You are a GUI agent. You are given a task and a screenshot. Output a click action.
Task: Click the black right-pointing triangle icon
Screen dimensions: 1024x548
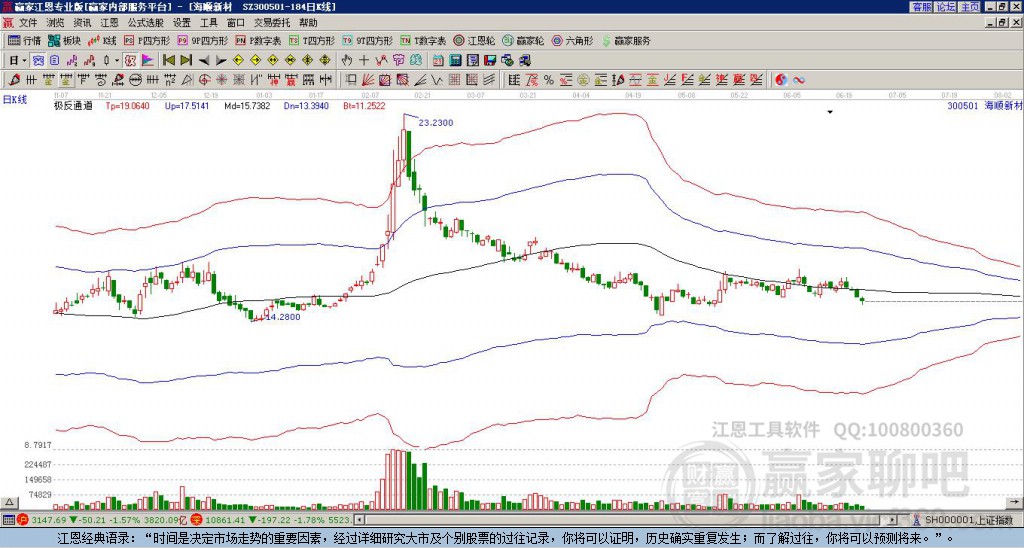[x=221, y=60]
